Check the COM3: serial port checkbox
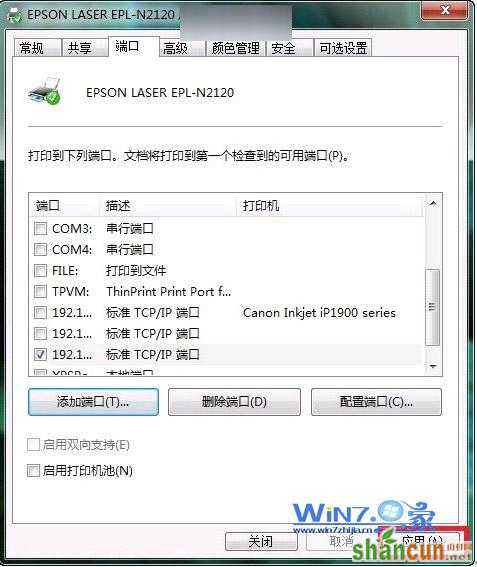The height and width of the screenshot is (567, 477). coord(41,229)
